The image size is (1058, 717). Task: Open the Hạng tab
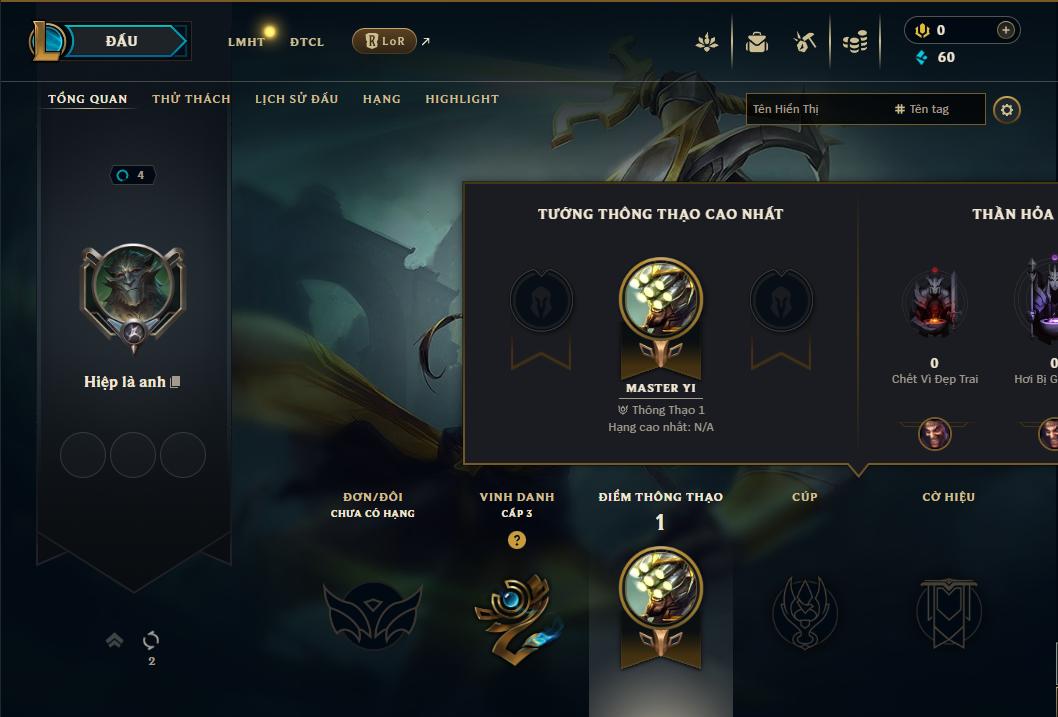click(x=382, y=99)
